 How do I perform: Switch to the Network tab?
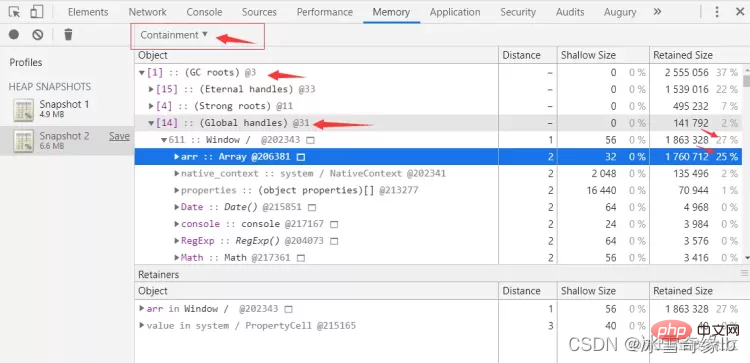[x=147, y=12]
